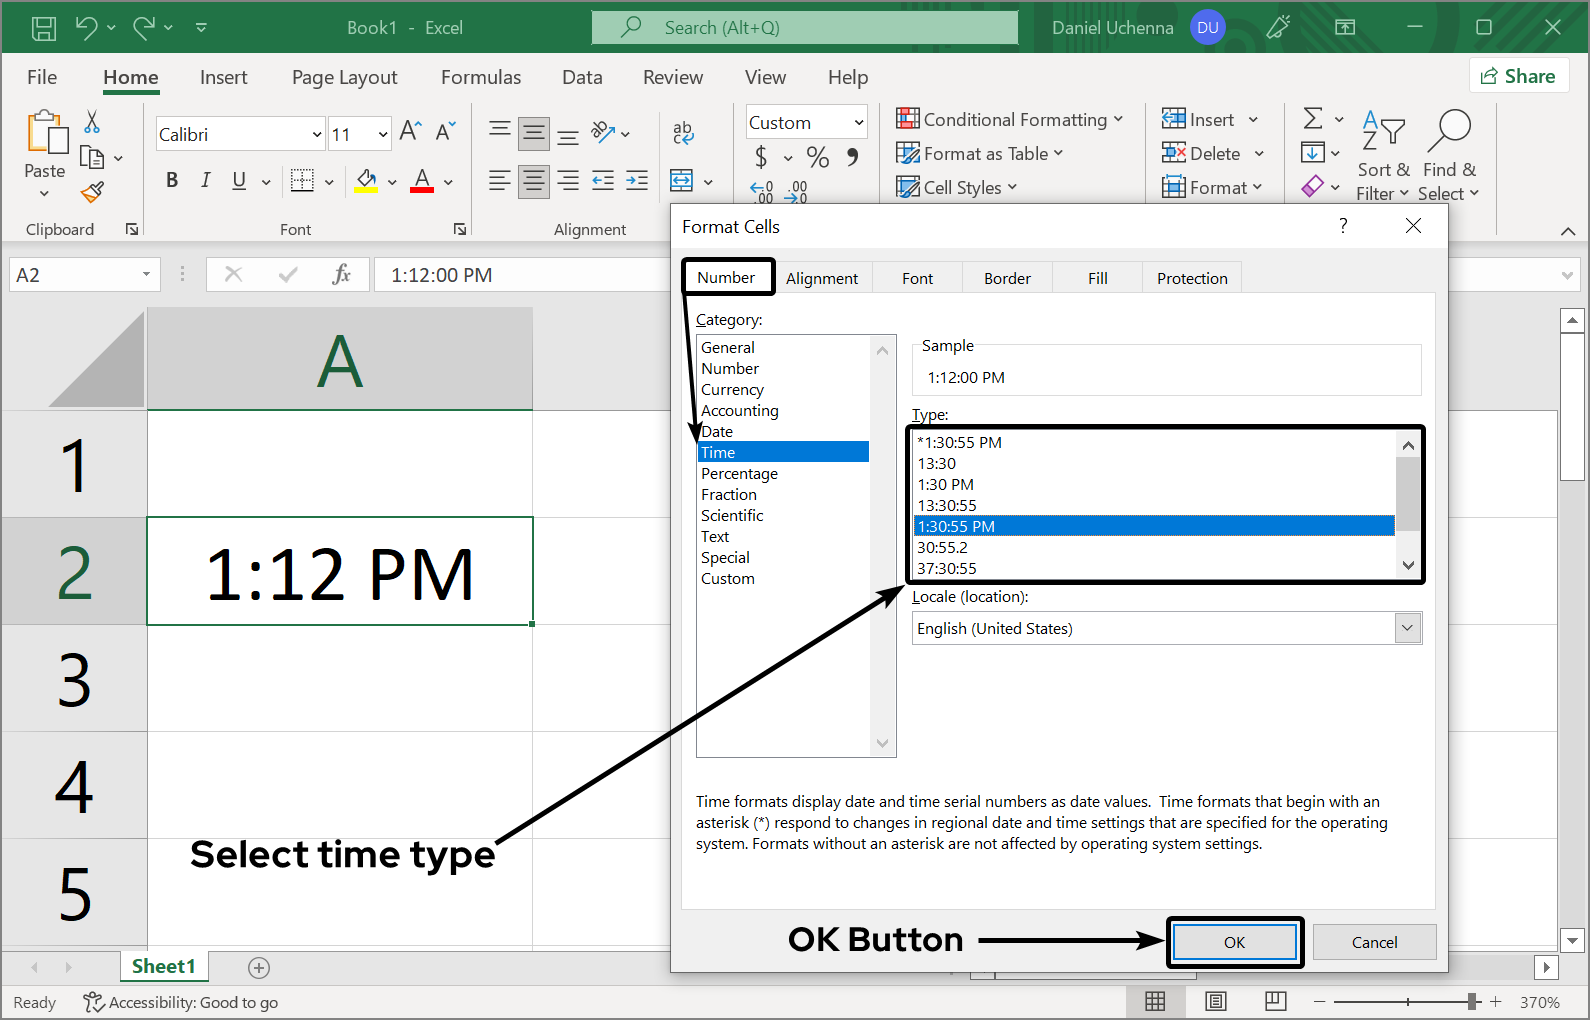Toggle center horizontal alignment
Image resolution: width=1590 pixels, height=1020 pixels.
pyautogui.click(x=534, y=181)
